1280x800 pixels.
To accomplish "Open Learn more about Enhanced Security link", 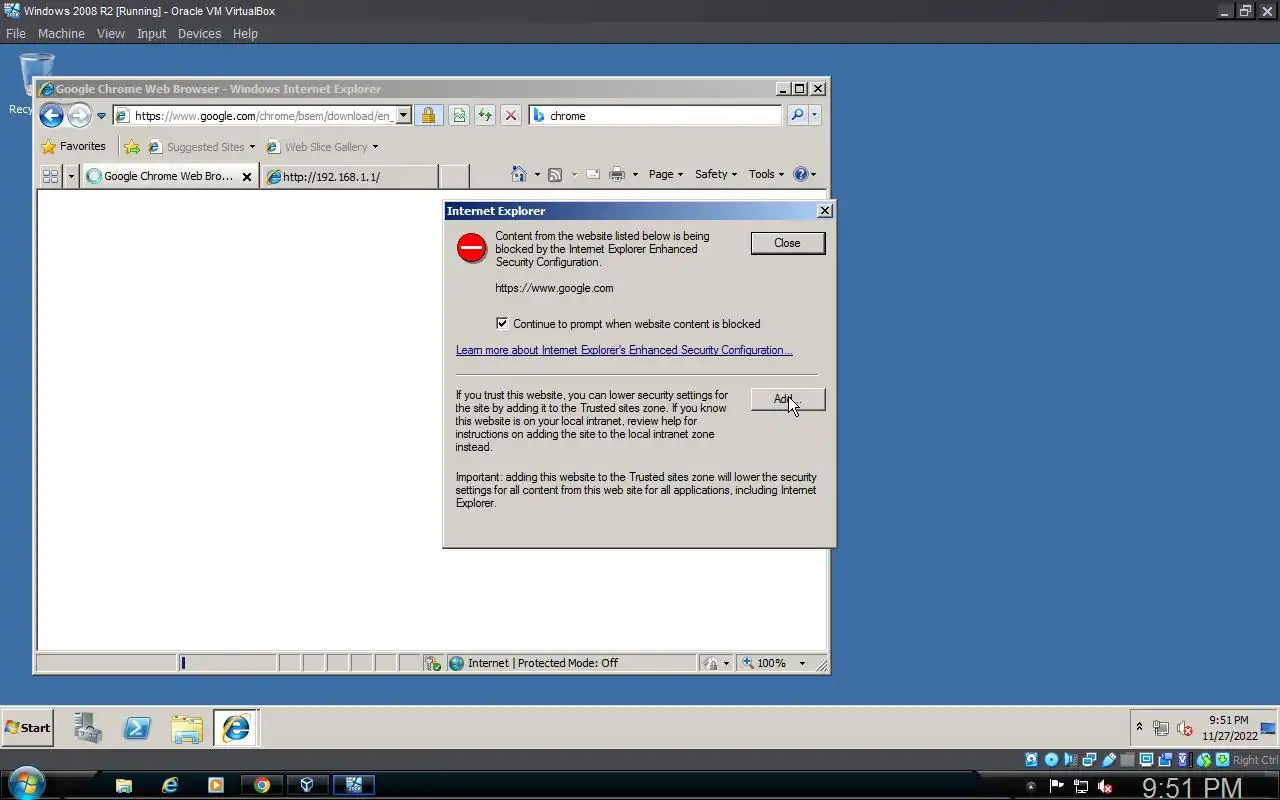I will click(x=624, y=350).
